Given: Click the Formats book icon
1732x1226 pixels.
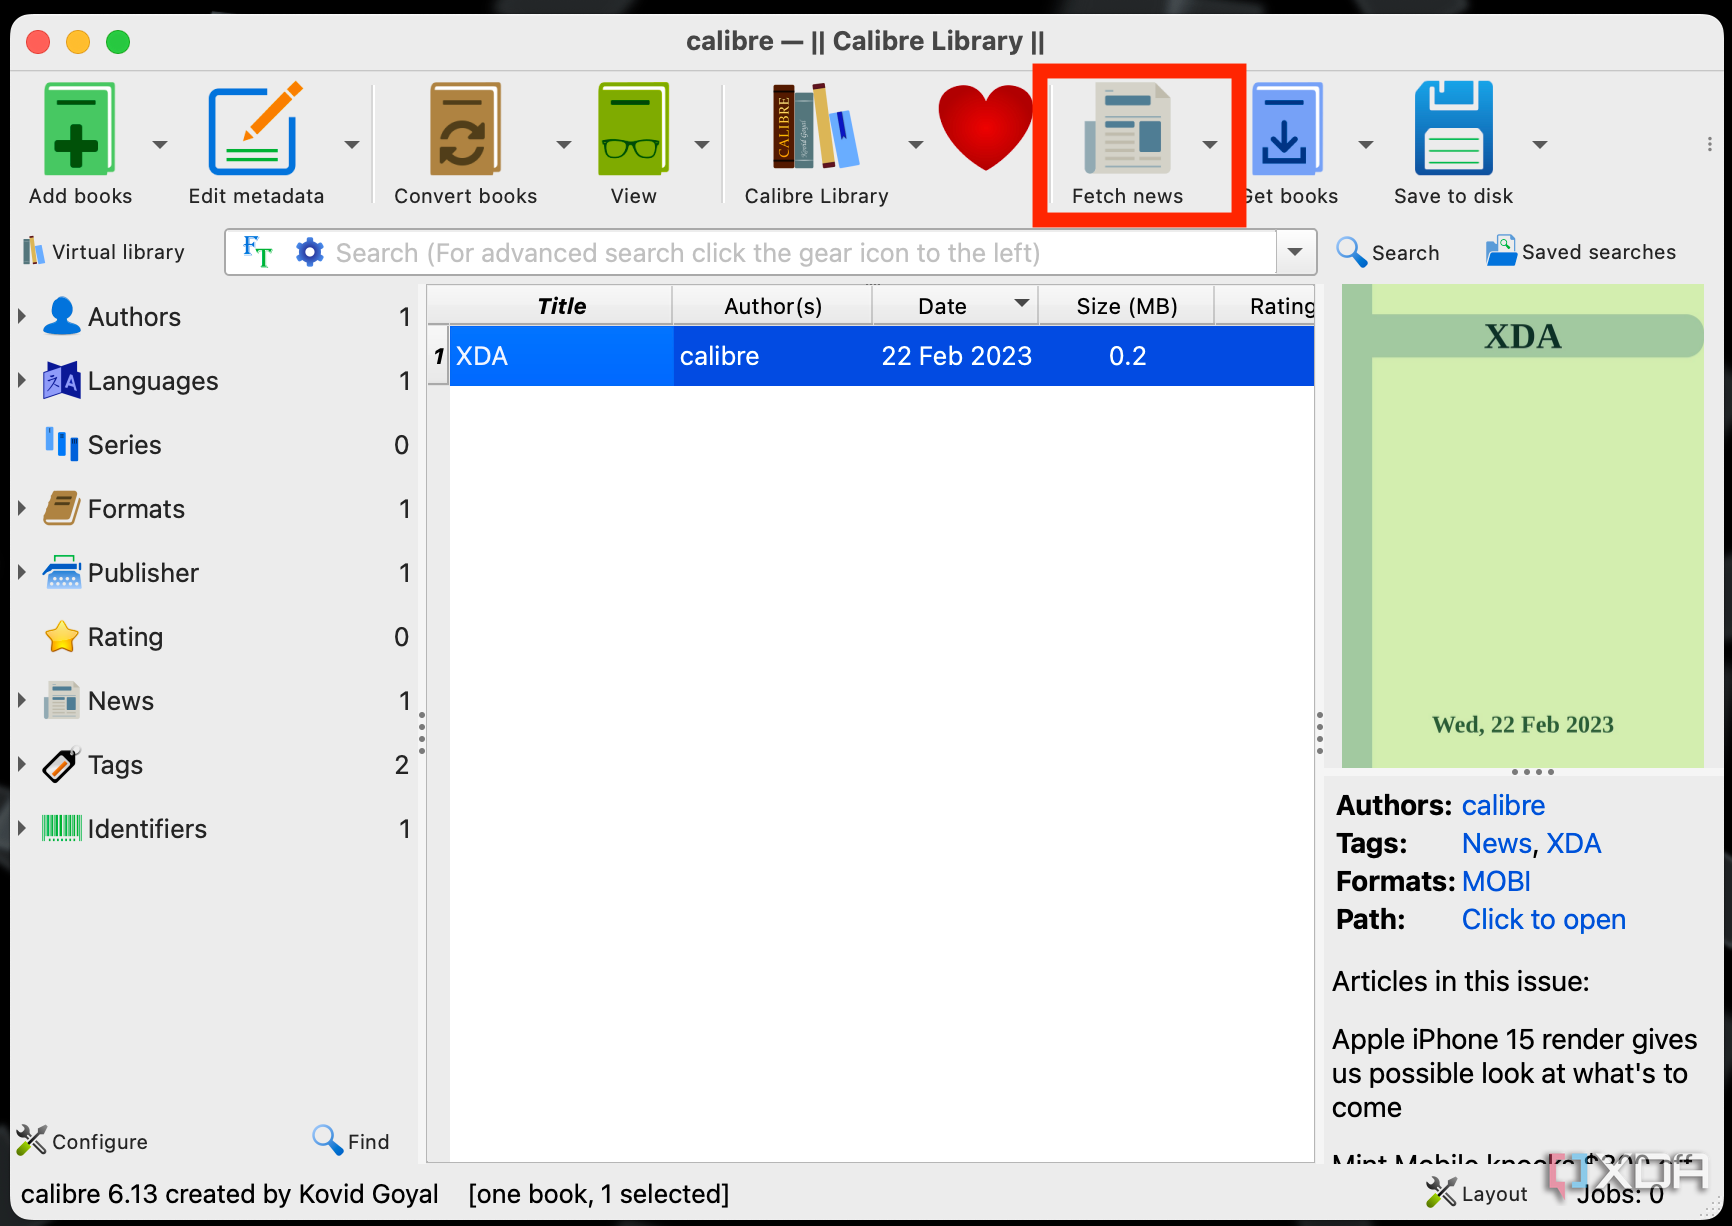Looking at the screenshot, I should [62, 508].
